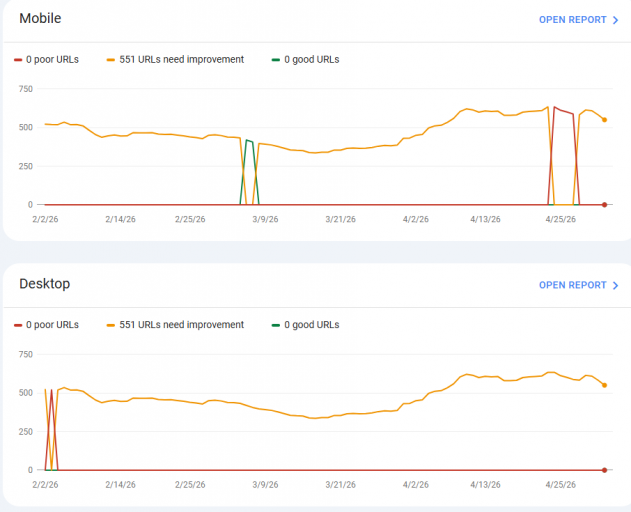Click 4/2/26 date label on Mobile chart
This screenshot has width=631, height=512.
416,219
